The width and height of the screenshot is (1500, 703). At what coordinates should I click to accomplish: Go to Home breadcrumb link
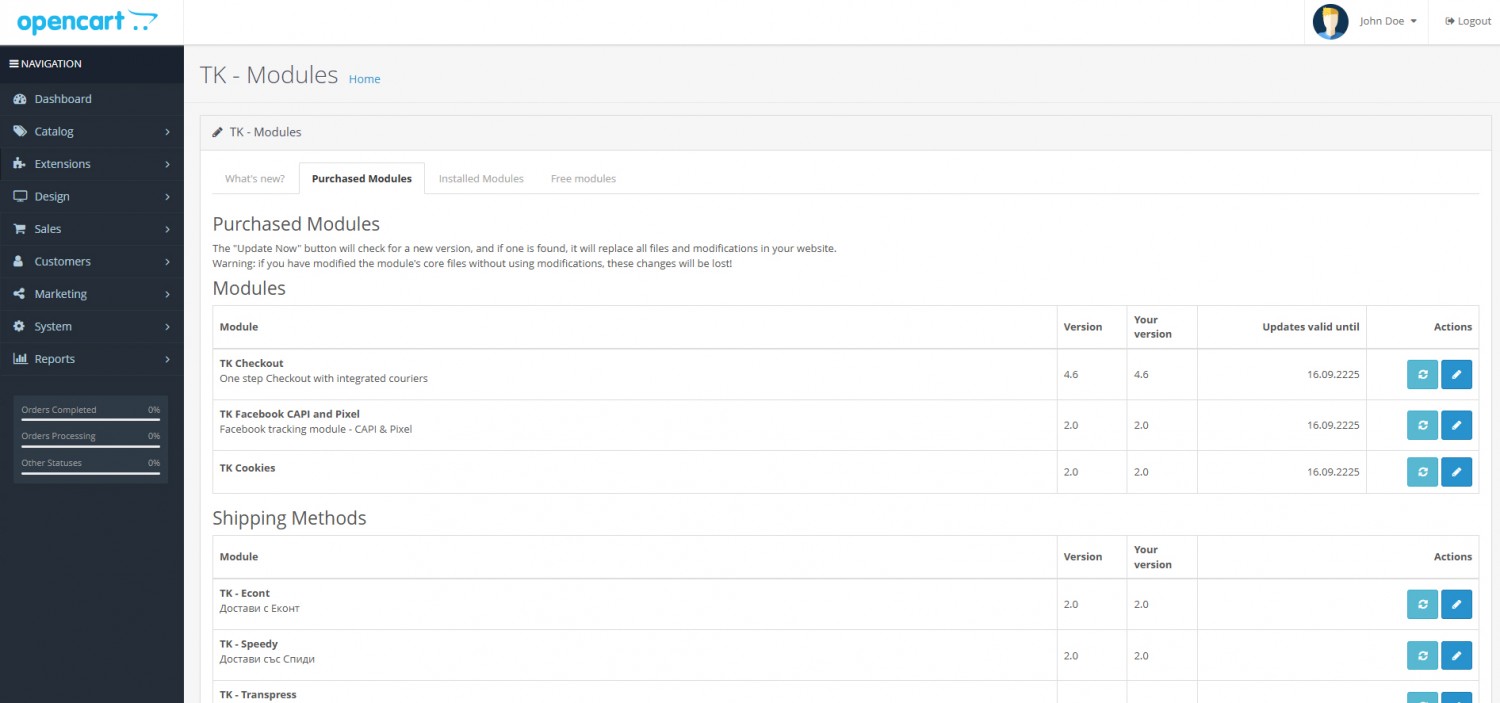[x=364, y=79]
